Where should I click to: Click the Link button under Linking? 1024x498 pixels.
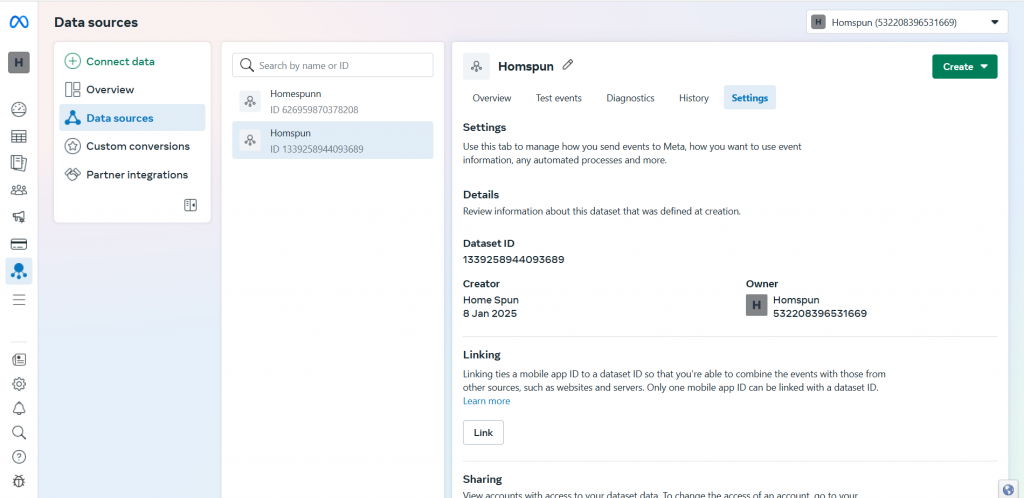click(483, 433)
